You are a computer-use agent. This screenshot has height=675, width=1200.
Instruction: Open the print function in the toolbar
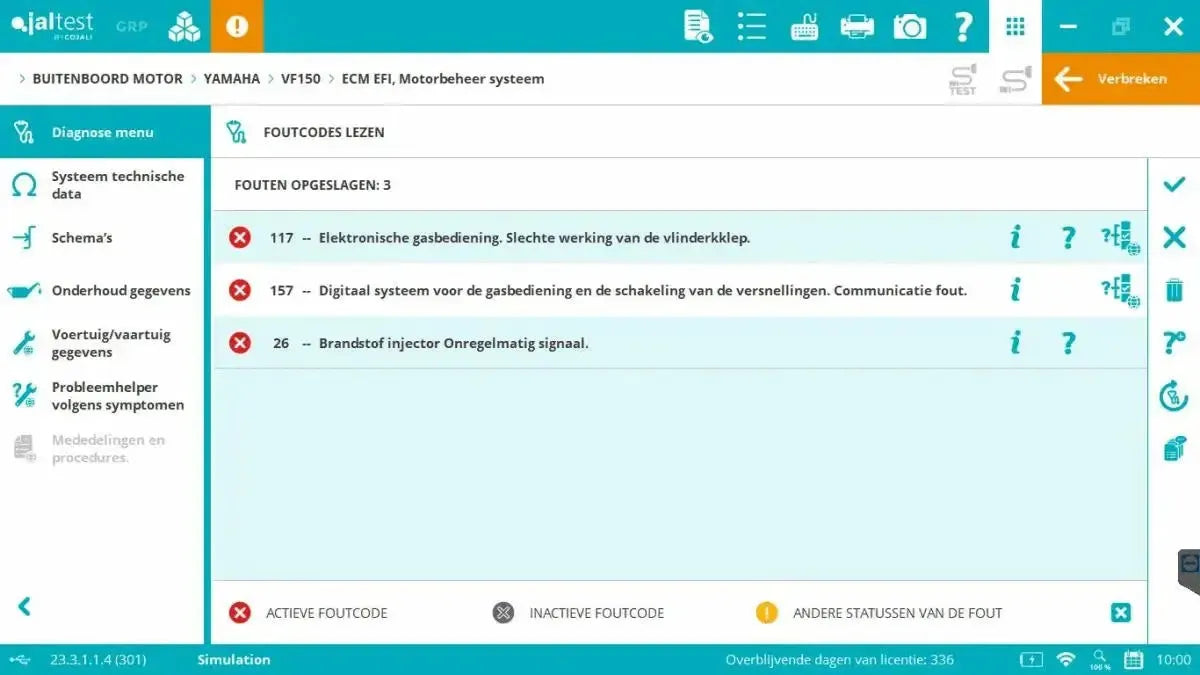pos(856,26)
